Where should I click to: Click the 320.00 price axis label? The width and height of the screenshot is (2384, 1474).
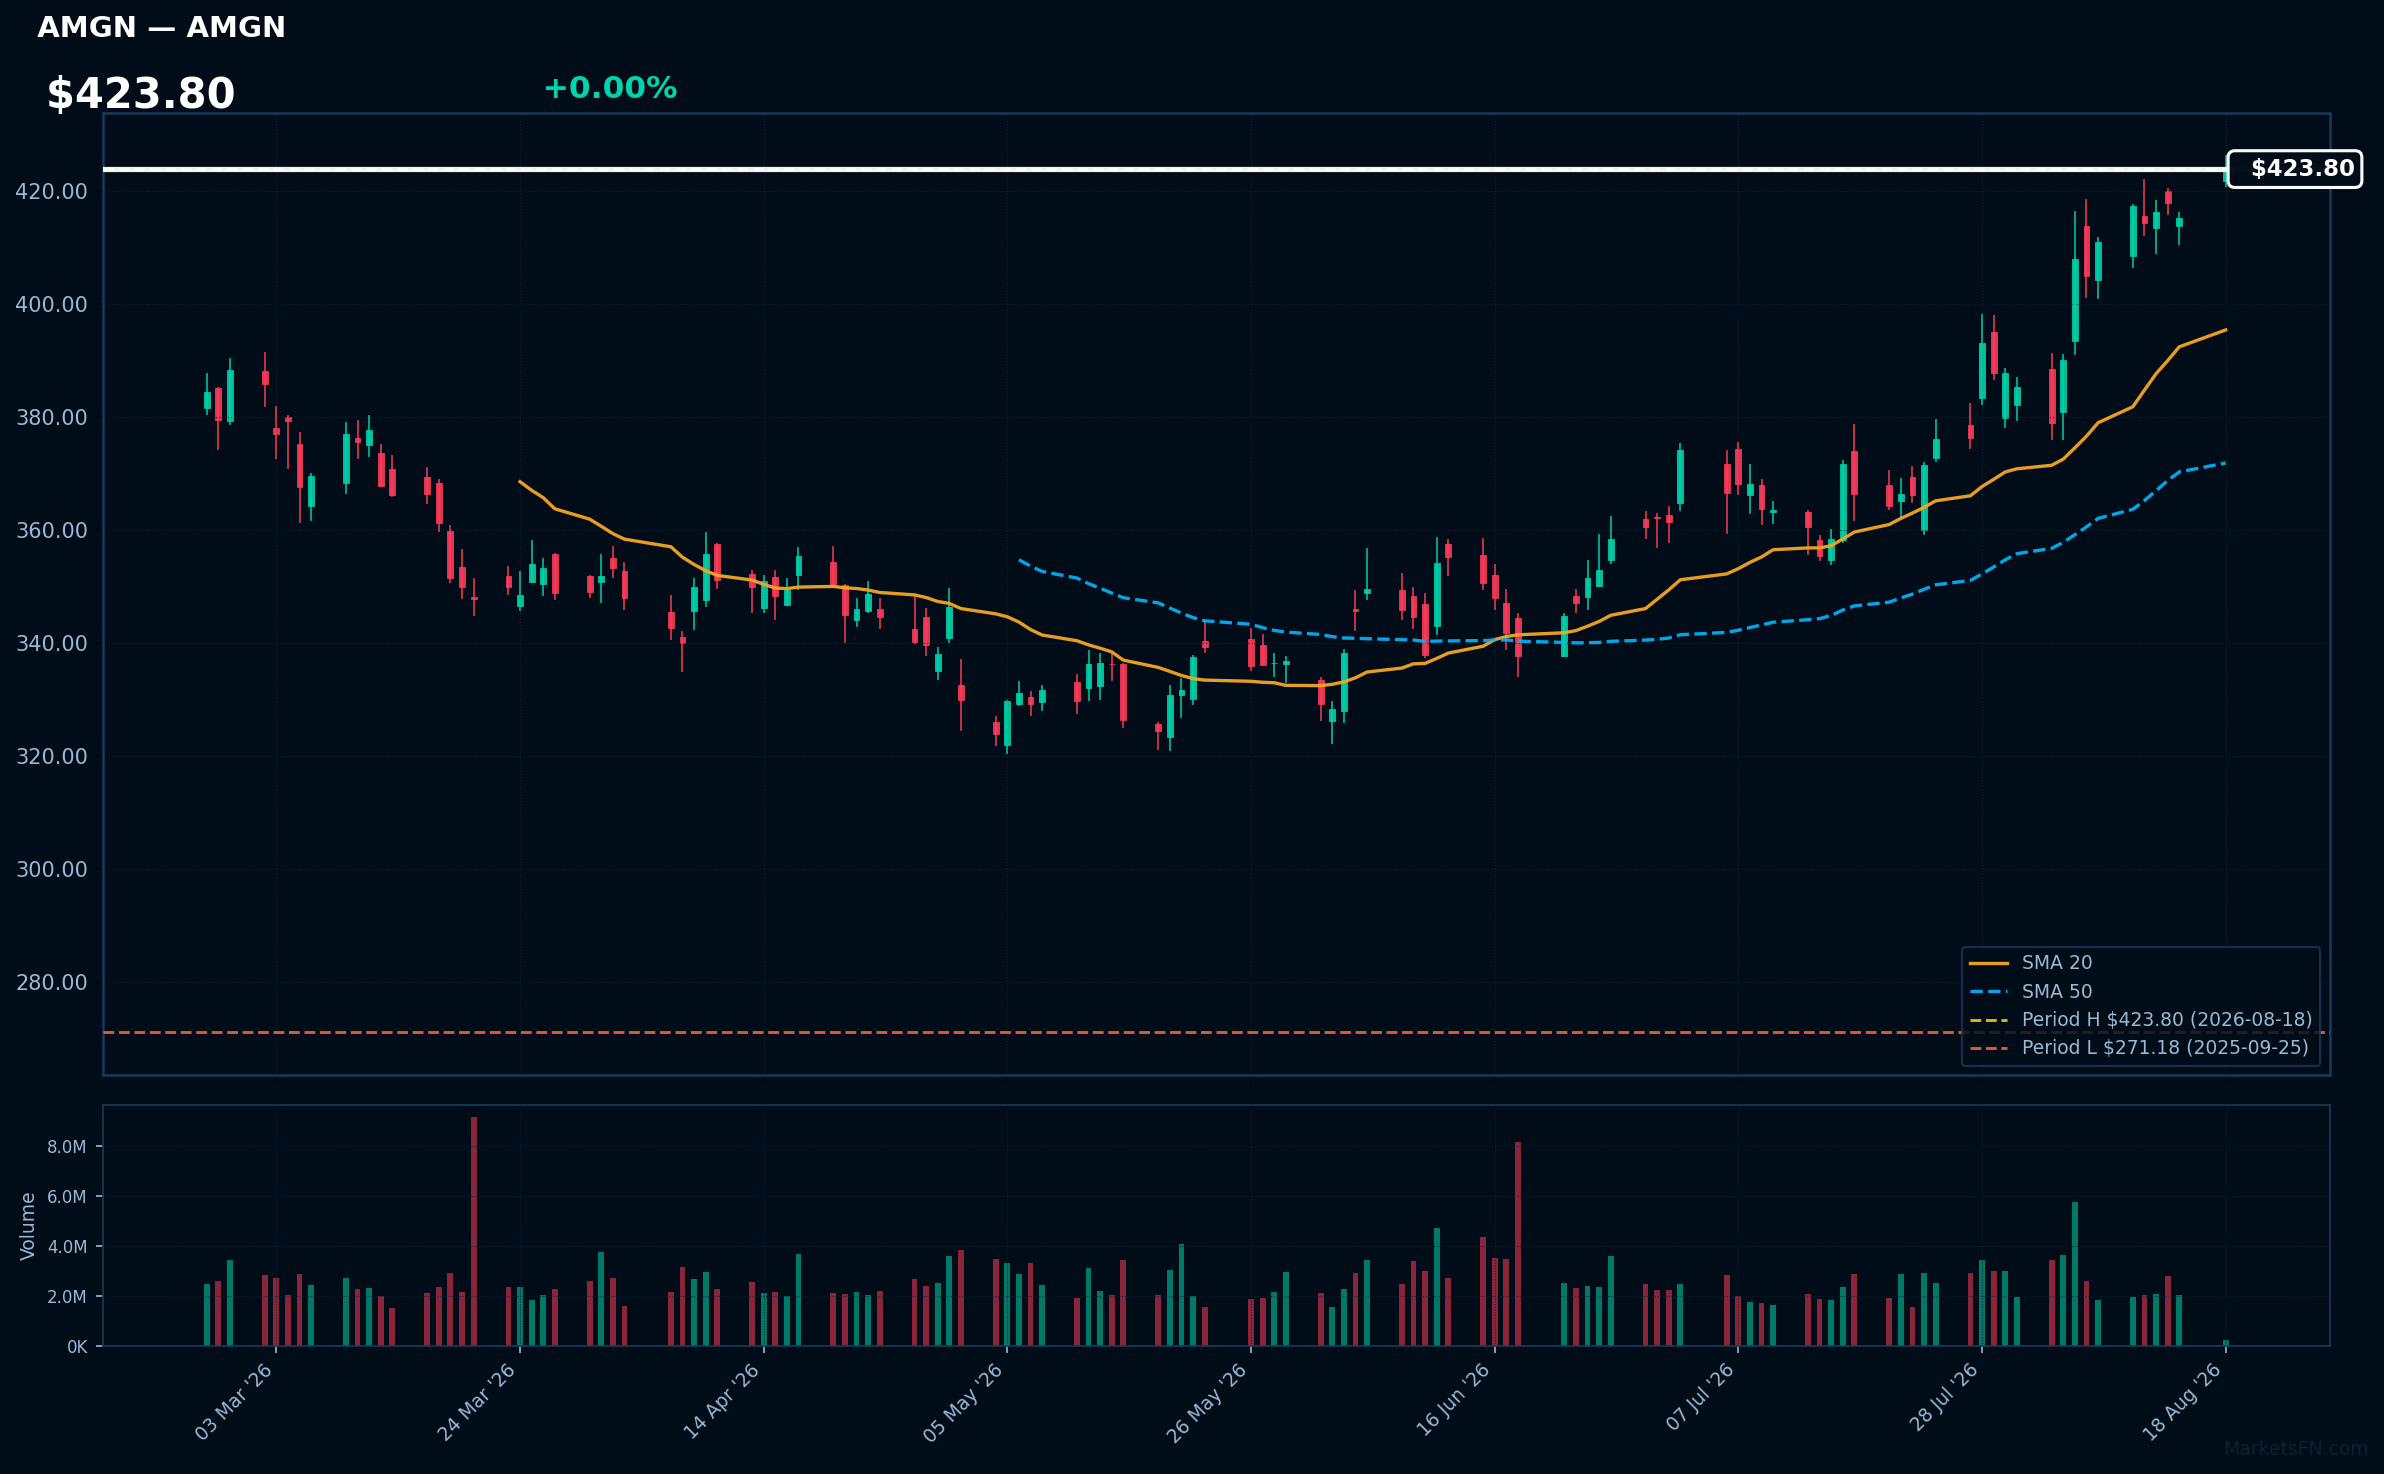(51, 756)
